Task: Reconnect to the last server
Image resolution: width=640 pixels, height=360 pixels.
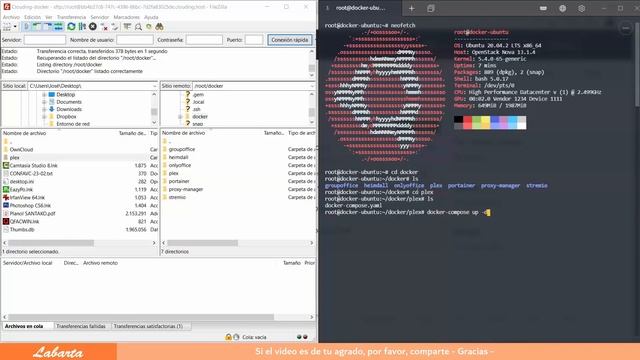Action: pyautogui.click(x=115, y=27)
